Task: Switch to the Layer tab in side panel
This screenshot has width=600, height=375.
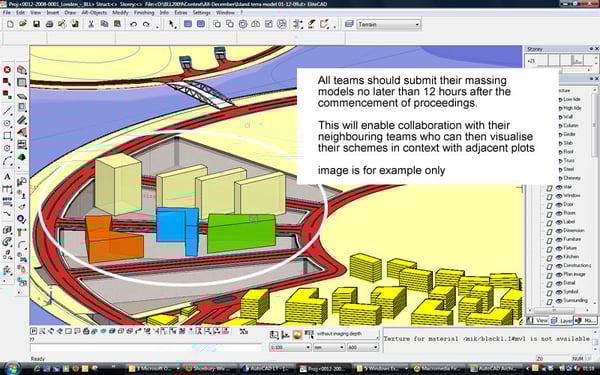Action: click(x=561, y=321)
